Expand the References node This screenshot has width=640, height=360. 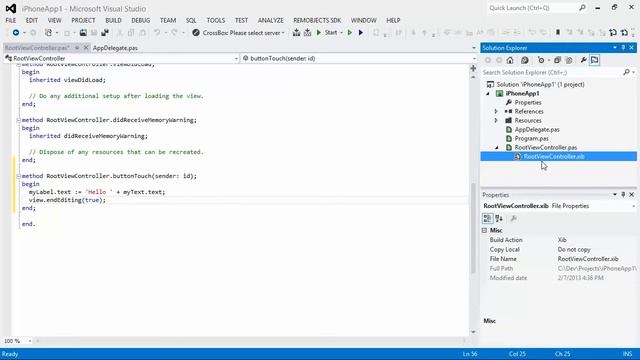pos(496,111)
